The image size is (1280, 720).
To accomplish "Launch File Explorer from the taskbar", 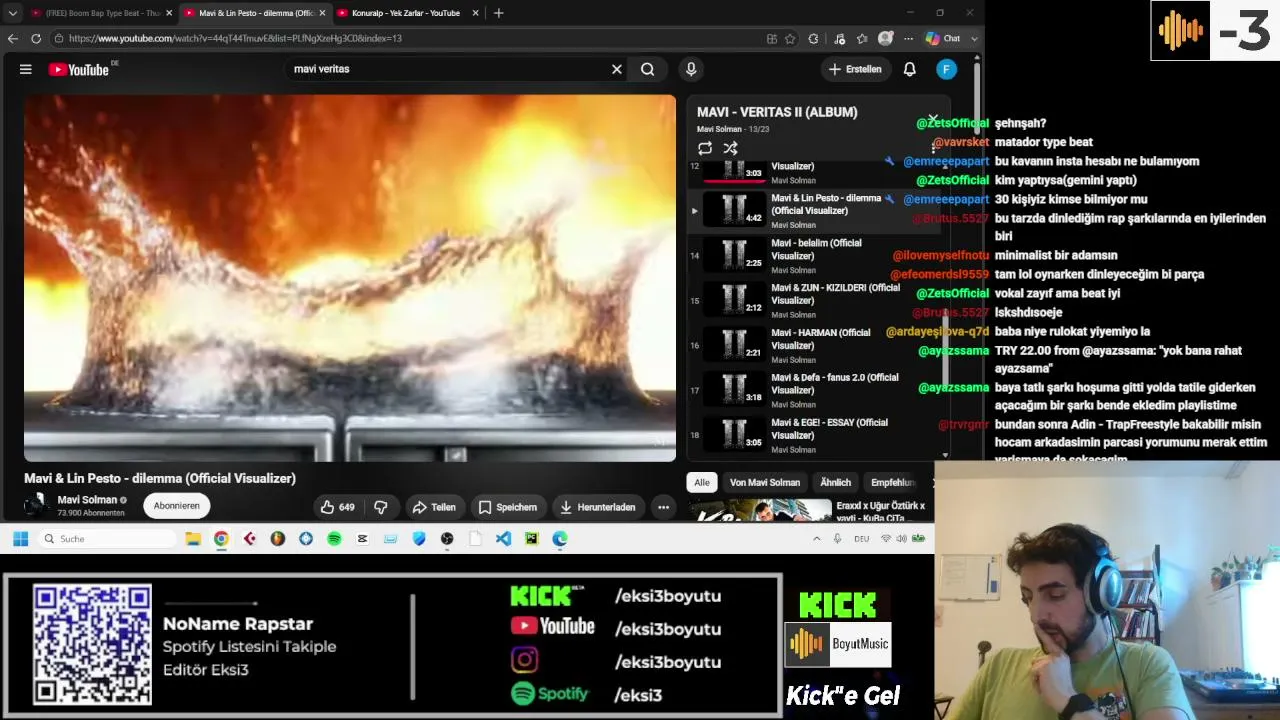I will pos(193,538).
